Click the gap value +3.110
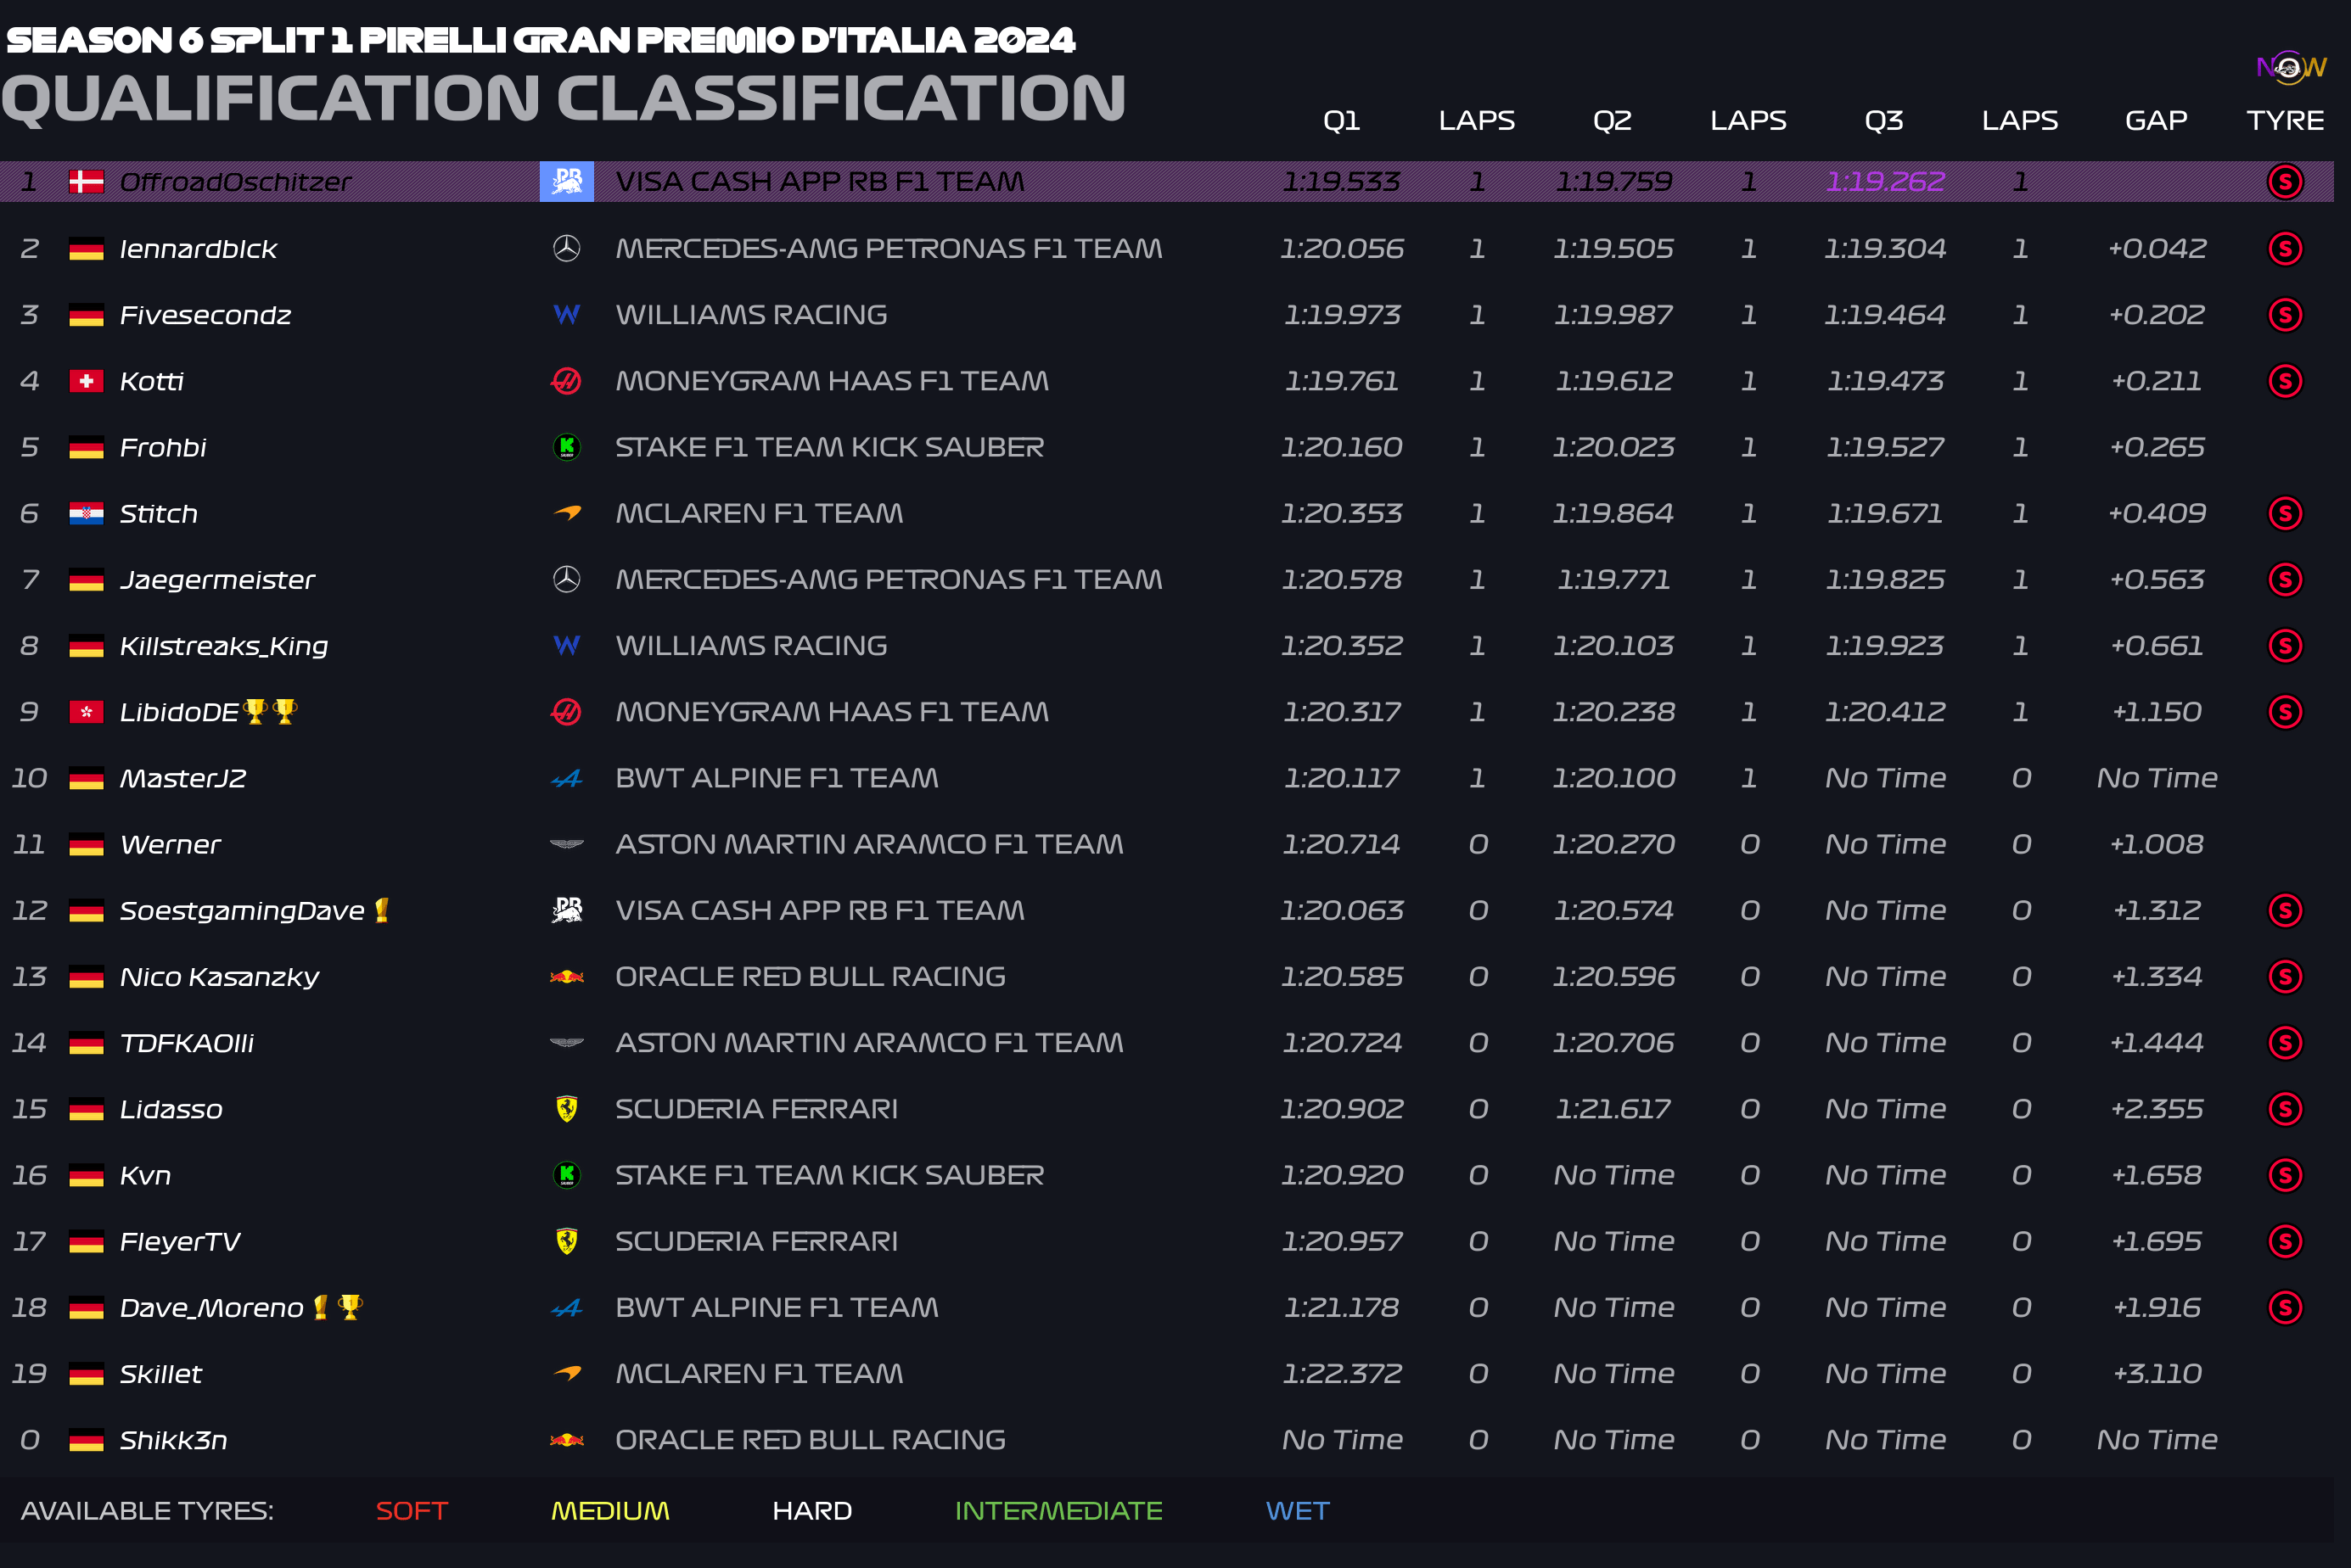The width and height of the screenshot is (2351, 1568). pos(2157,1373)
